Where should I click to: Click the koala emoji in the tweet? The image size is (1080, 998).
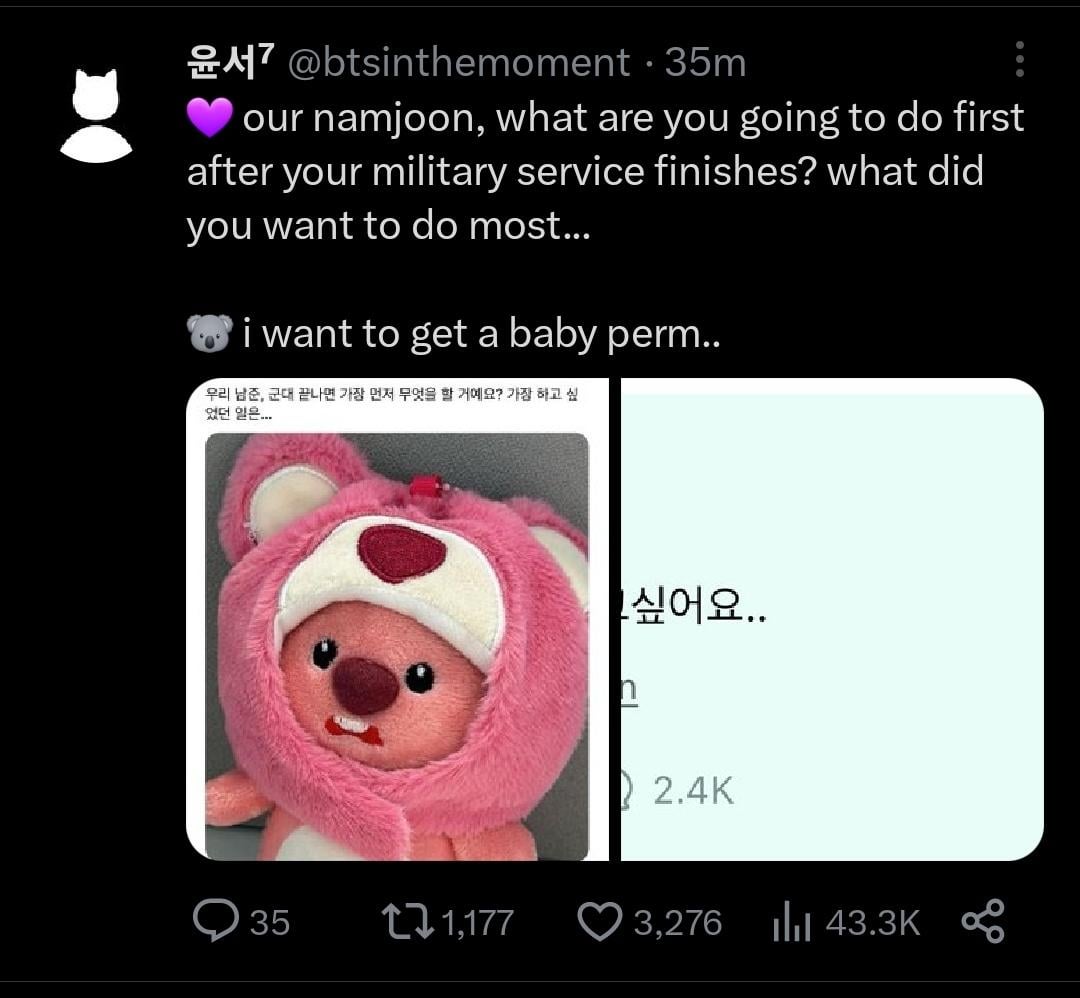pyautogui.click(x=209, y=333)
